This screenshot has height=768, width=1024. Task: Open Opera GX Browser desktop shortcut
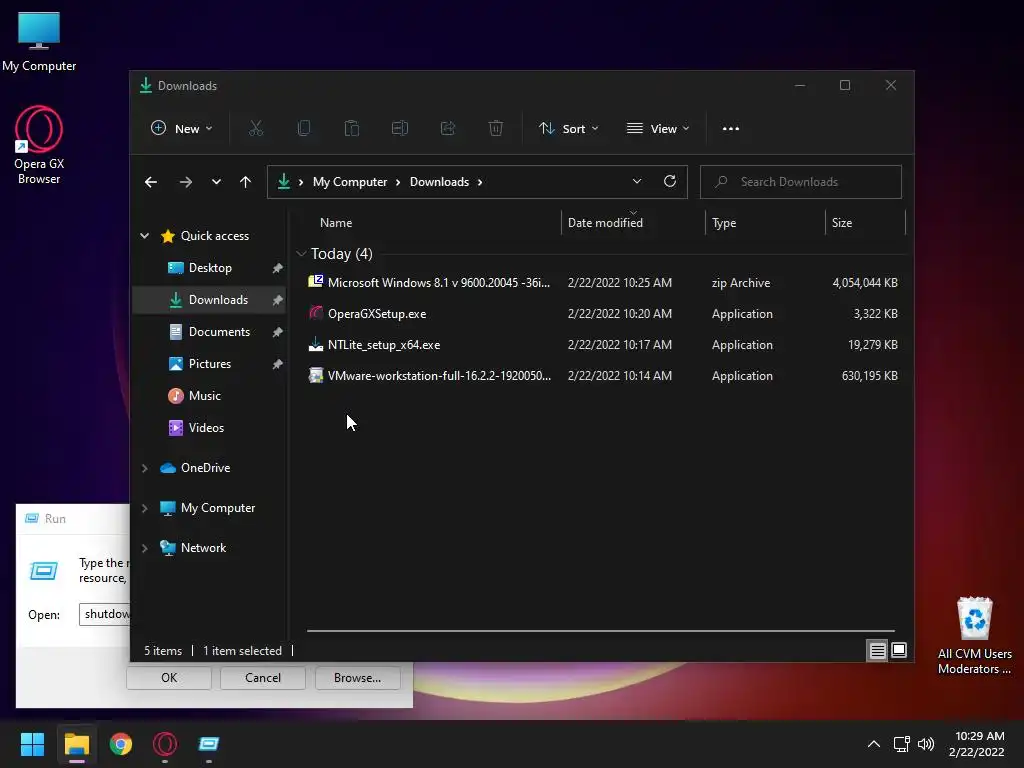point(39,145)
